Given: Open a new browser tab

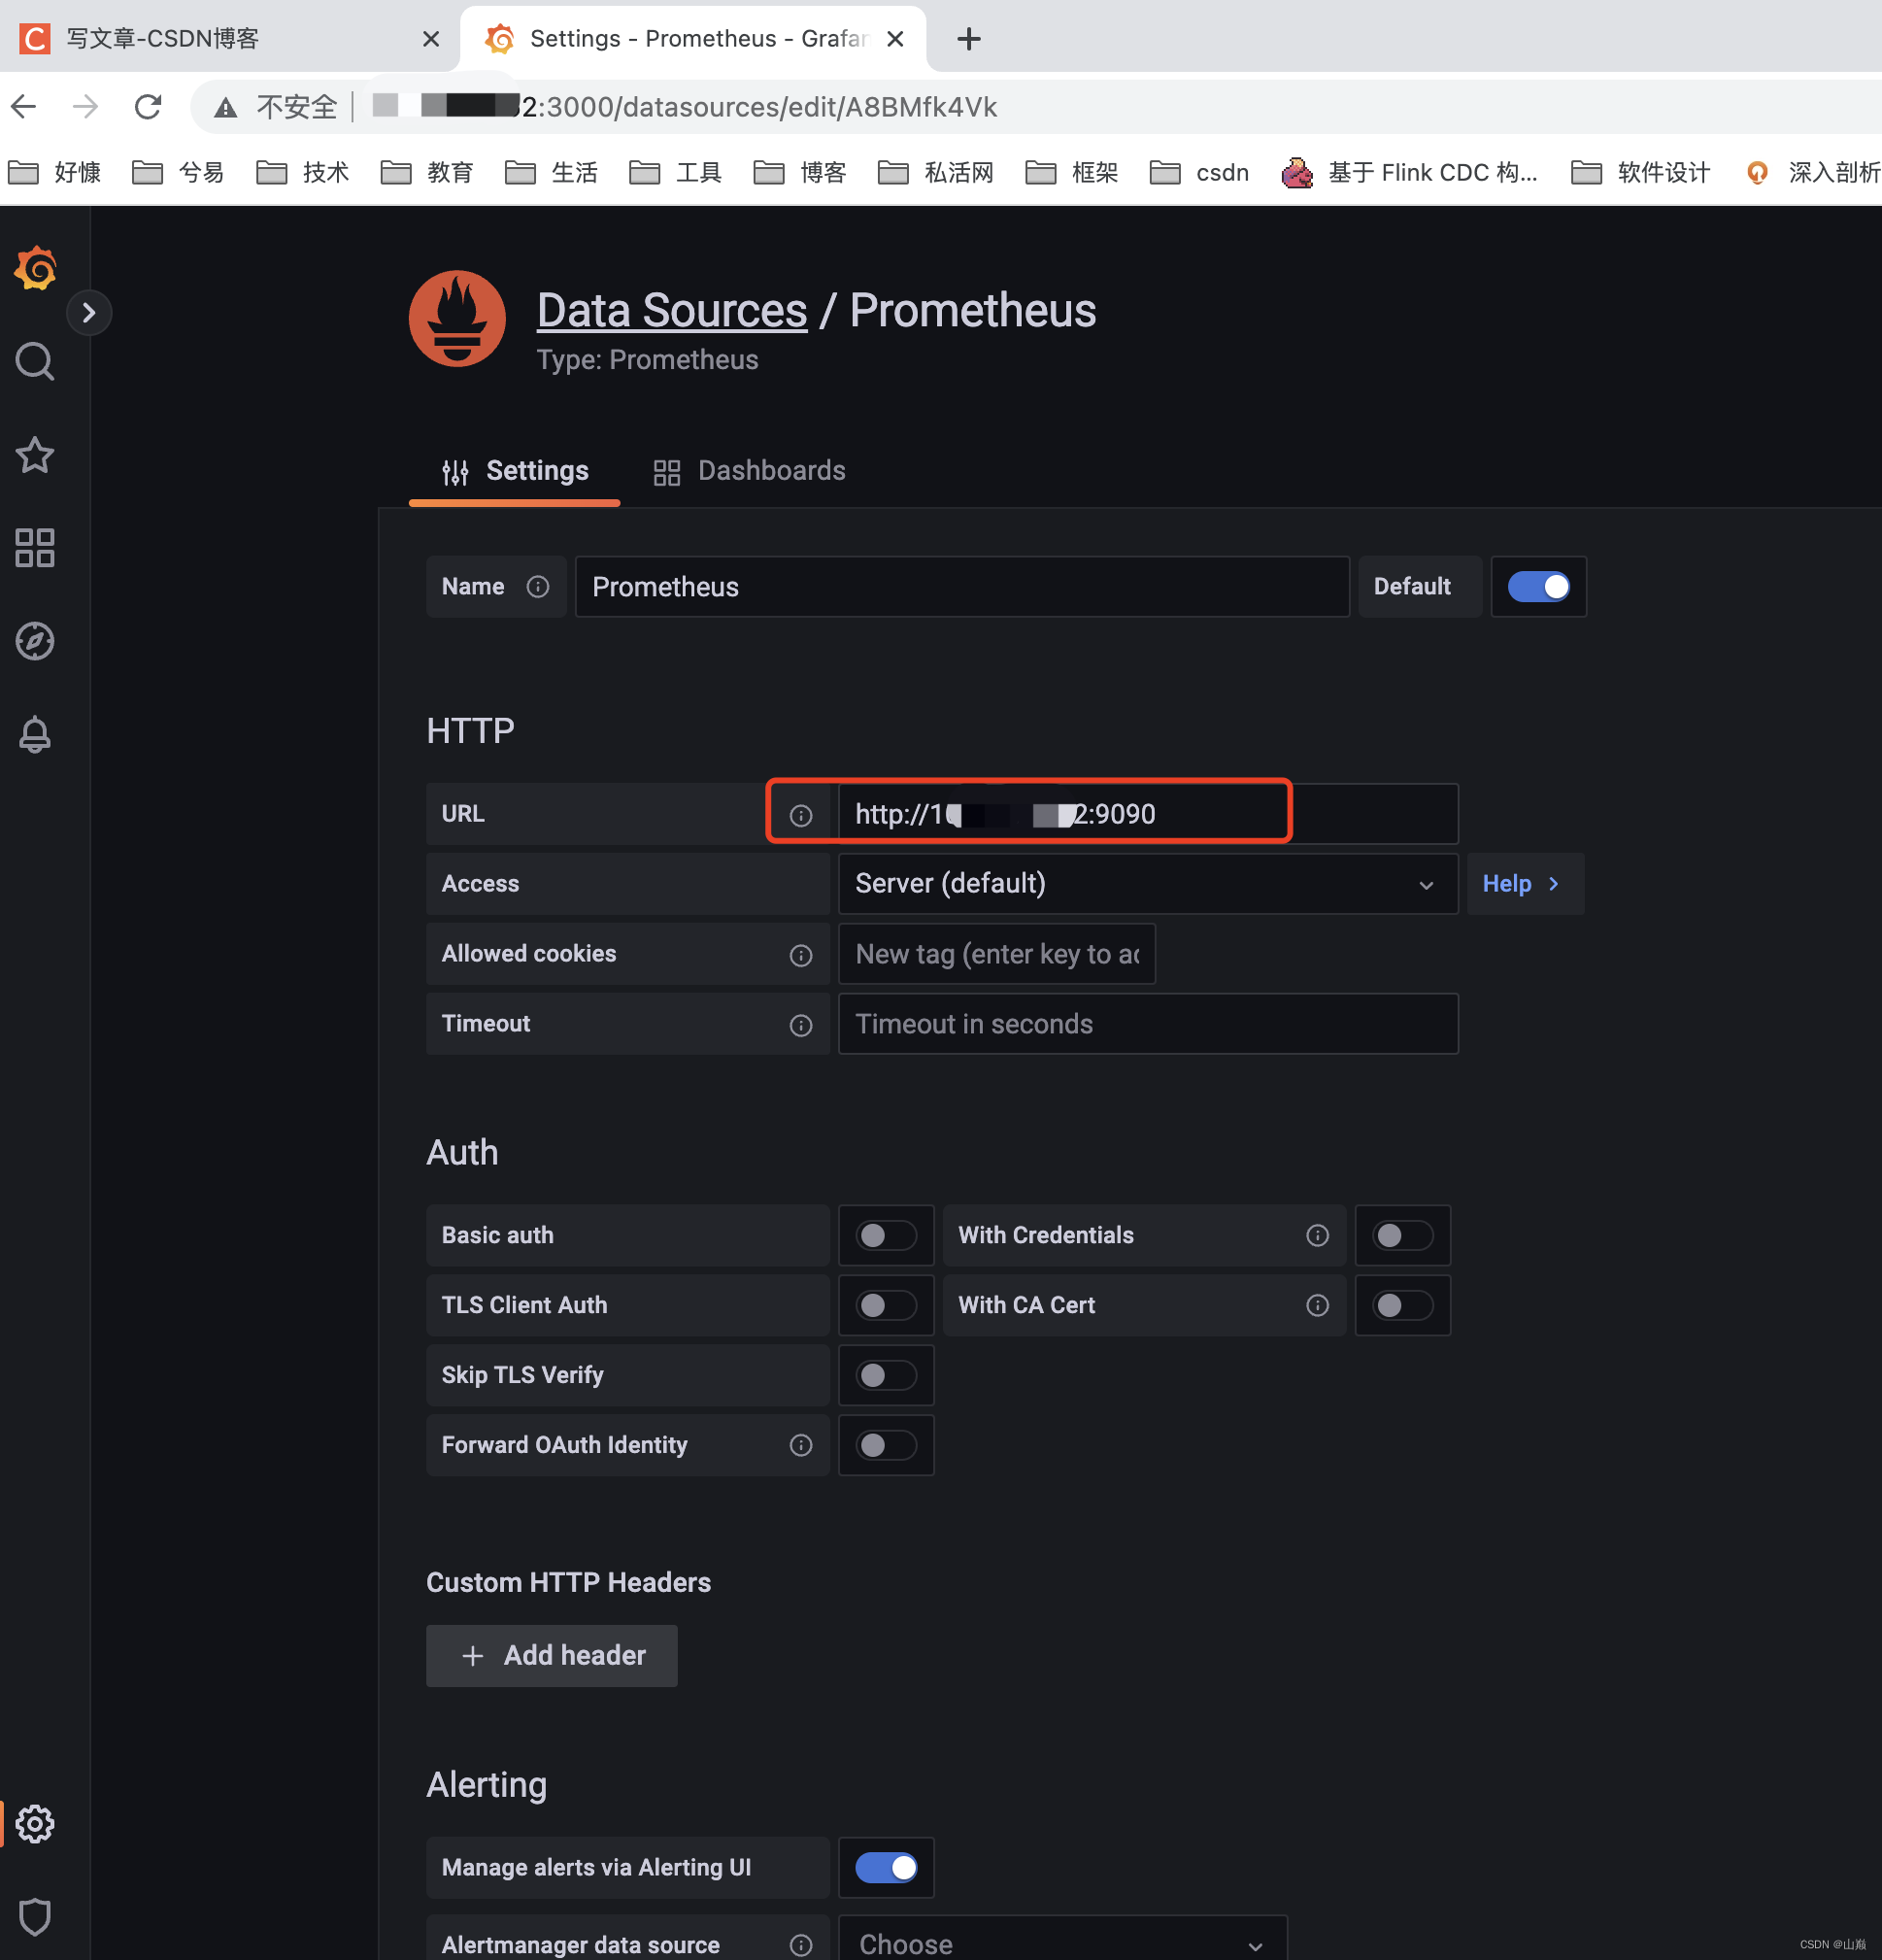Looking at the screenshot, I should pyautogui.click(x=968, y=39).
